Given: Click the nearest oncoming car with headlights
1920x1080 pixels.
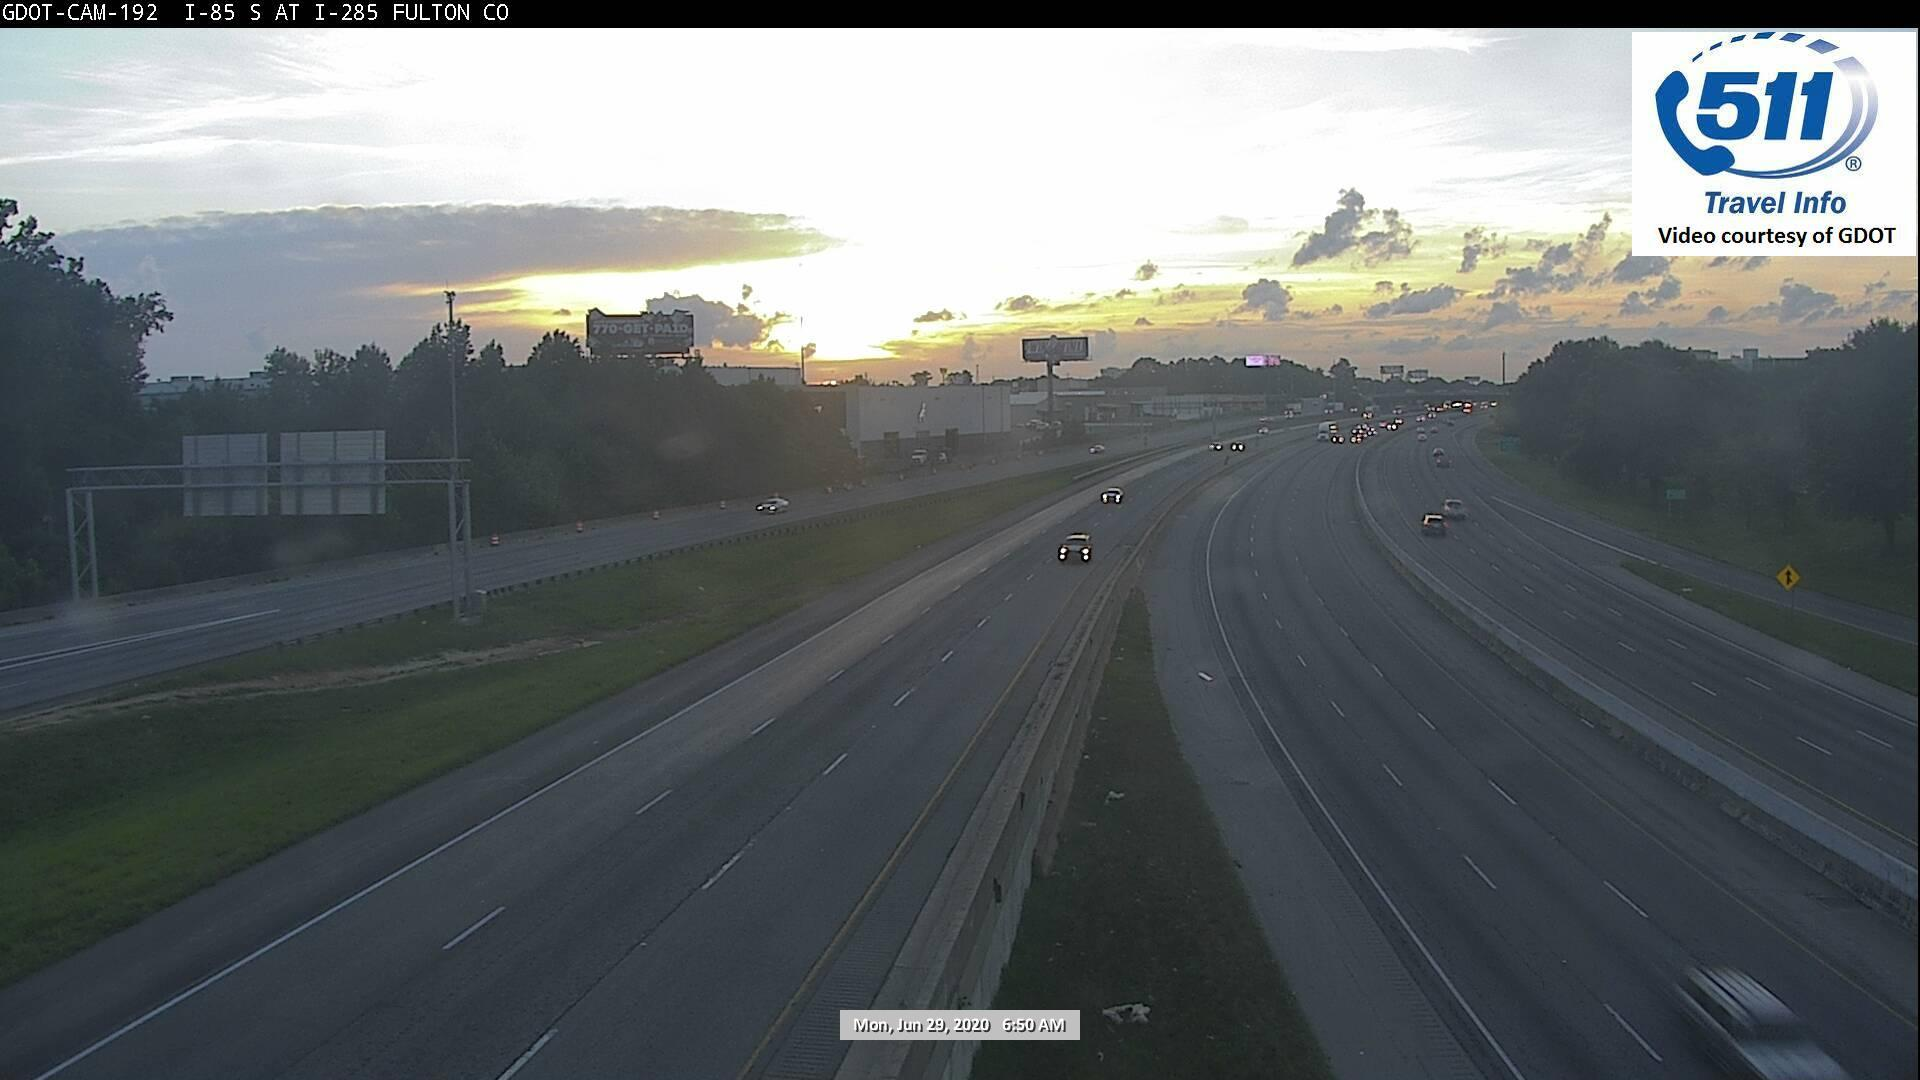Looking at the screenshot, I should point(1074,548).
